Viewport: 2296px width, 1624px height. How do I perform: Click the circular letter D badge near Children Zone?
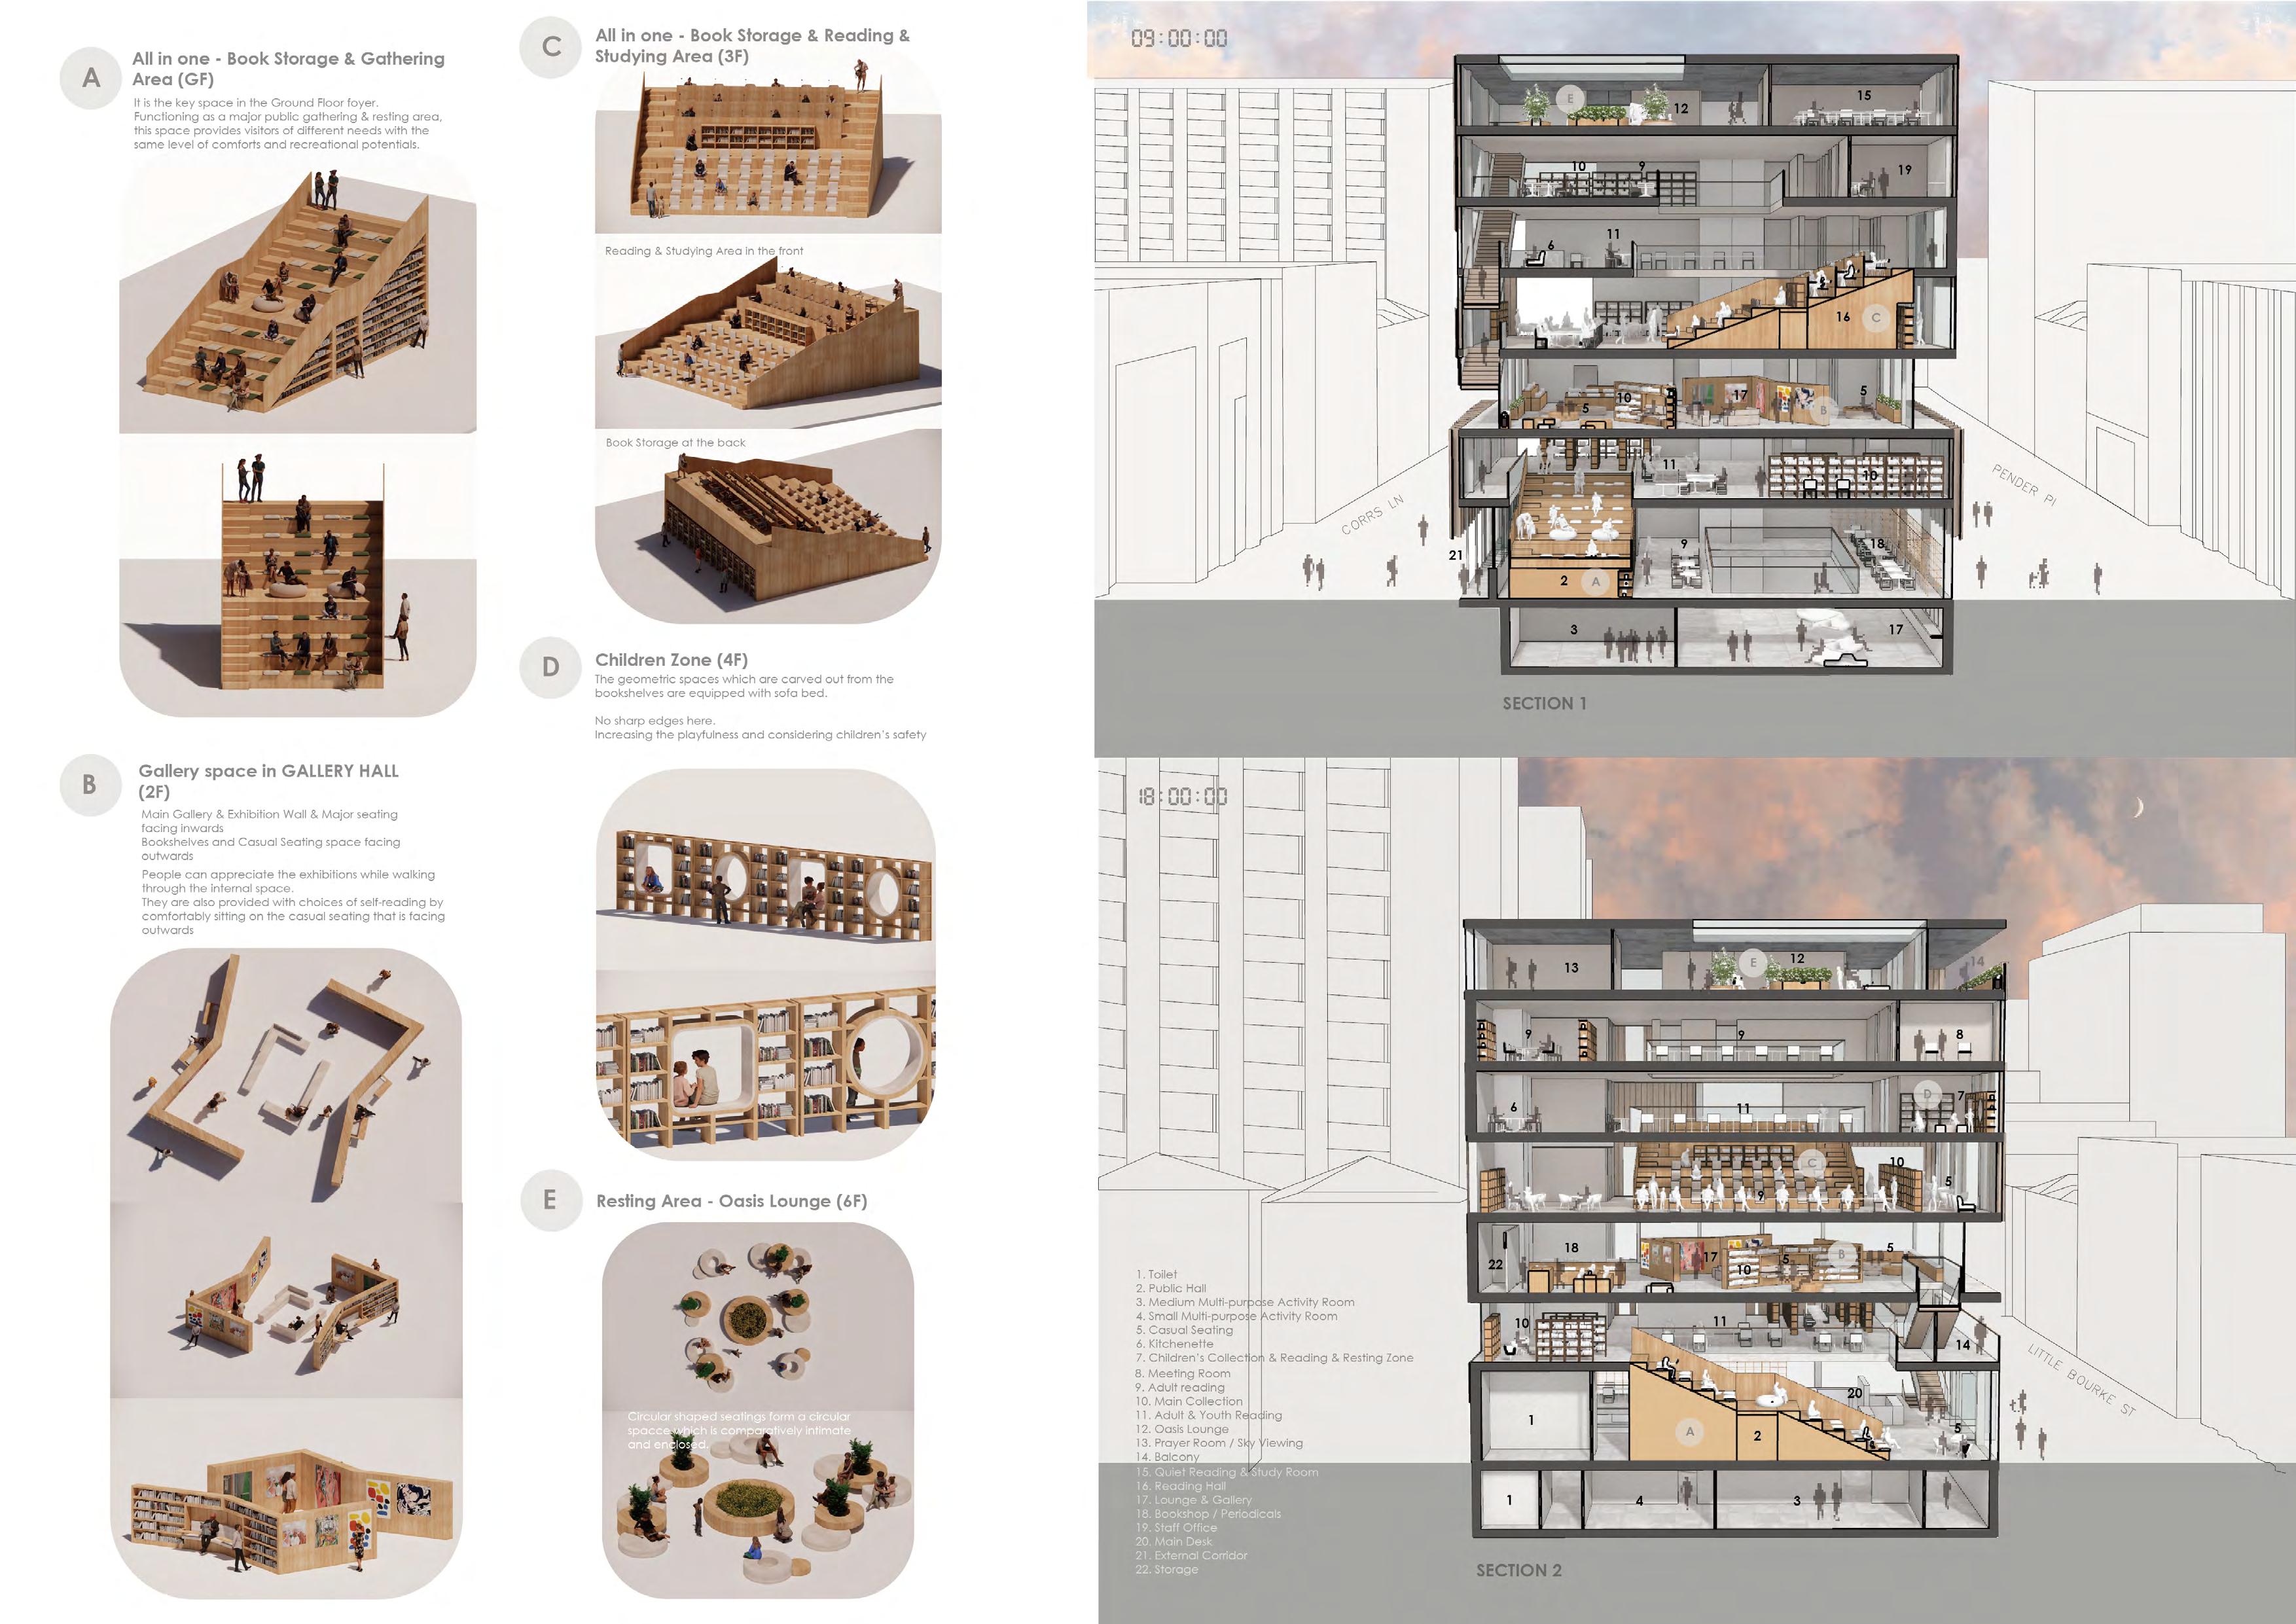(x=551, y=667)
